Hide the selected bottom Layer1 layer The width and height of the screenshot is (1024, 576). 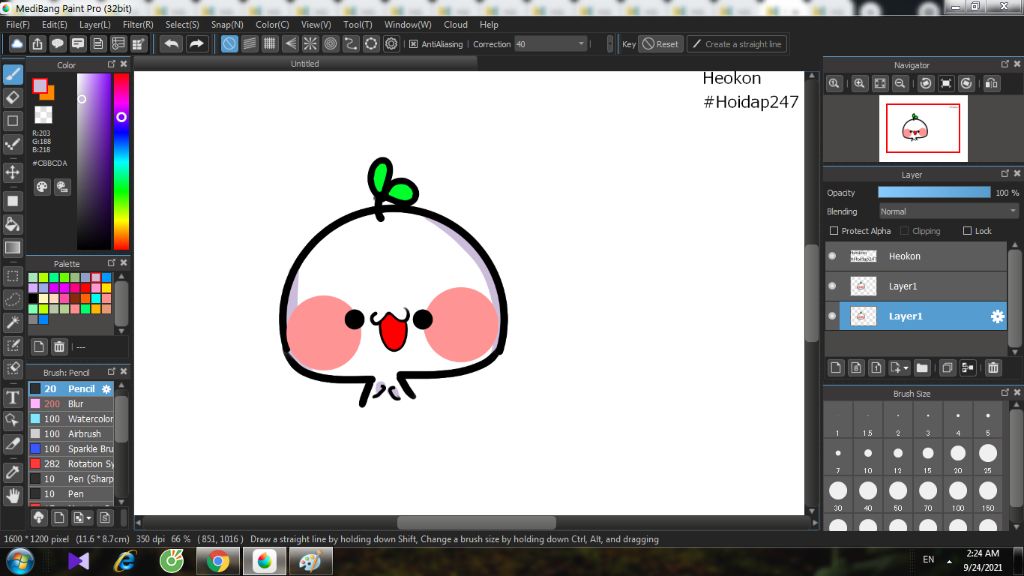[x=832, y=316]
